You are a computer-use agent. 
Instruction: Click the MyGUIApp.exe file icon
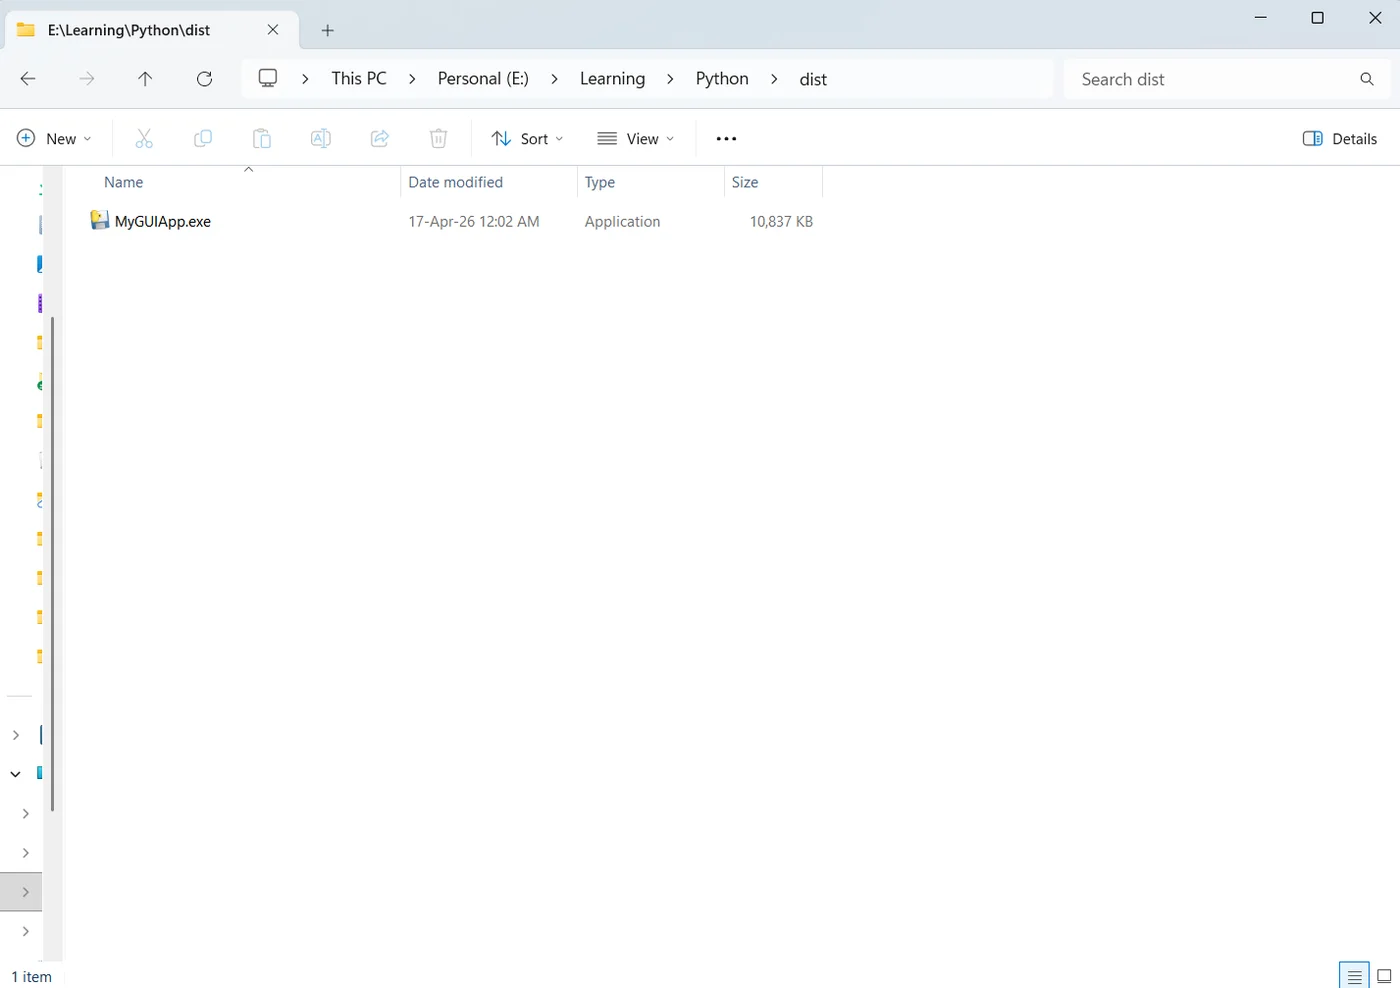(x=99, y=221)
